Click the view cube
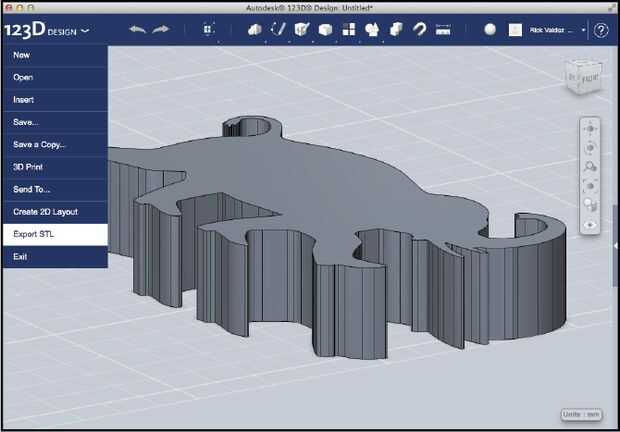This screenshot has height=432, width=620. pos(583,77)
